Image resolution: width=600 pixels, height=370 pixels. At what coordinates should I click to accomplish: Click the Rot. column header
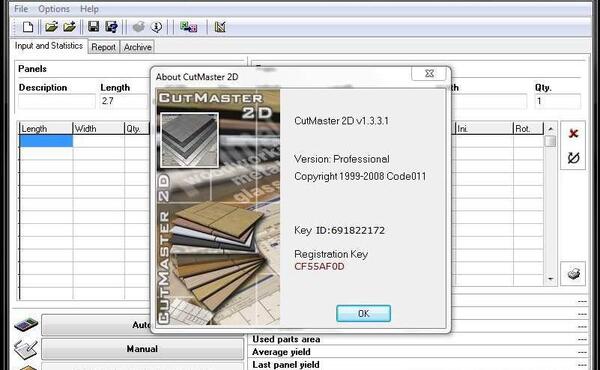[528, 129]
